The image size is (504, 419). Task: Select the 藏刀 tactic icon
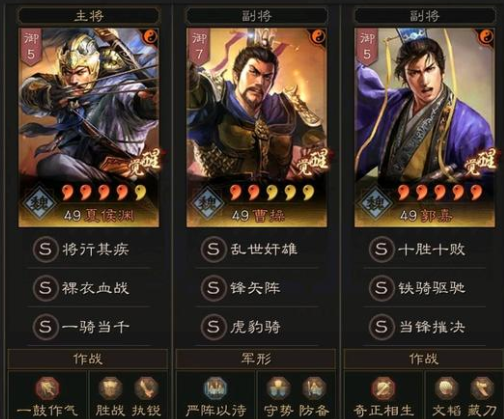(482, 389)
